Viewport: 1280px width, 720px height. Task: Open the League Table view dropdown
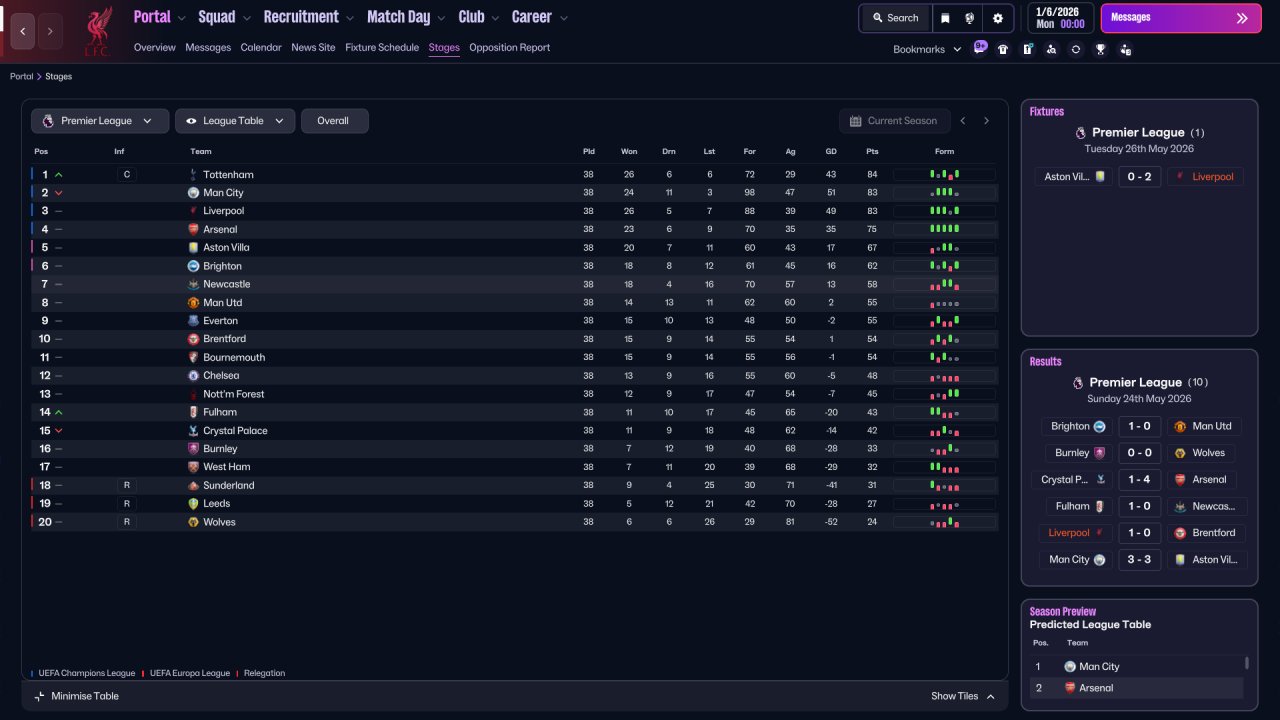[x=235, y=121]
